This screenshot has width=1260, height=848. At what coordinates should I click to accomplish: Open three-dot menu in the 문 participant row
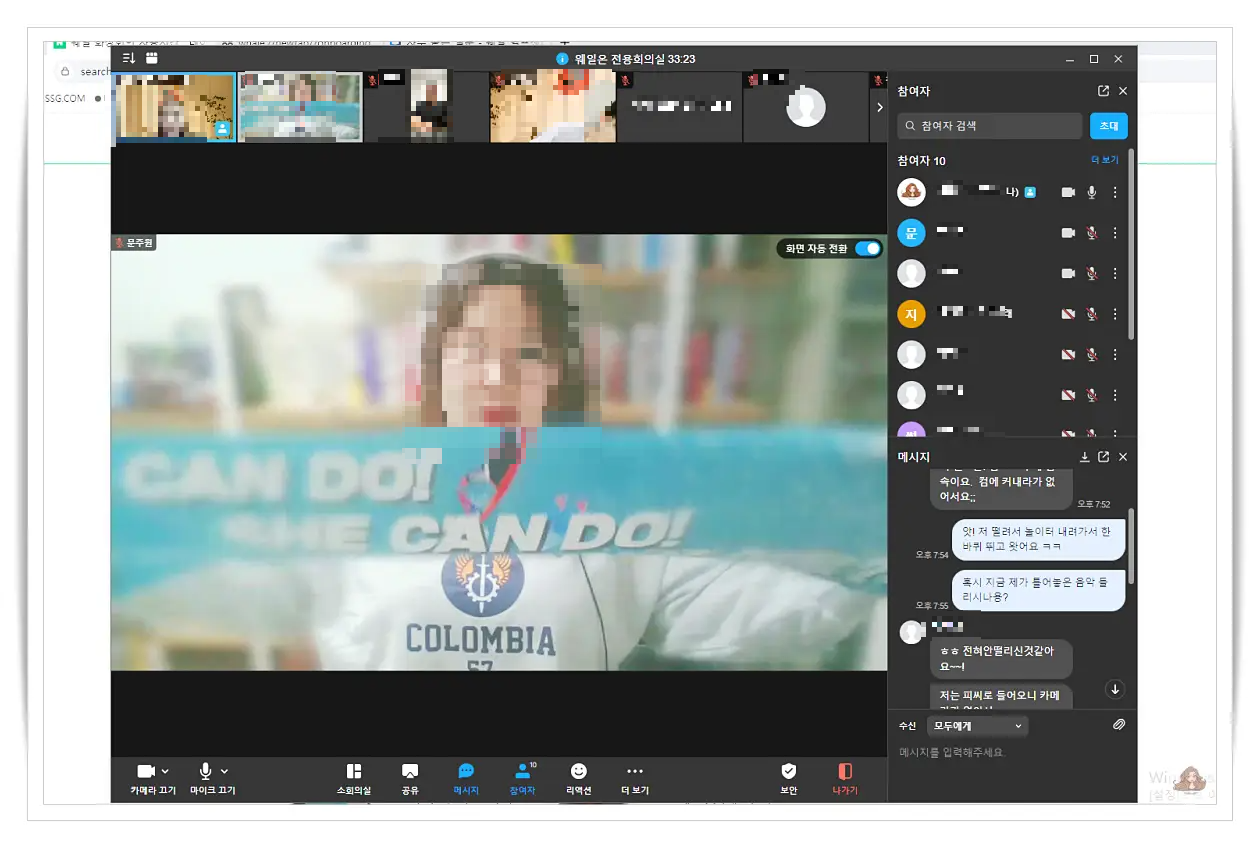tap(1115, 233)
